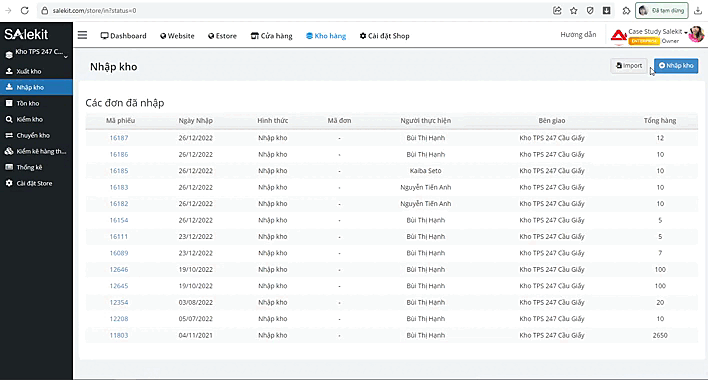Open receipt 16183

coord(119,187)
